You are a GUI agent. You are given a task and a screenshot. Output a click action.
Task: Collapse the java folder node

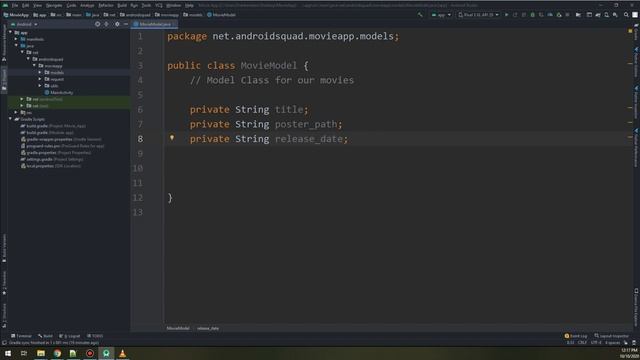[16, 46]
